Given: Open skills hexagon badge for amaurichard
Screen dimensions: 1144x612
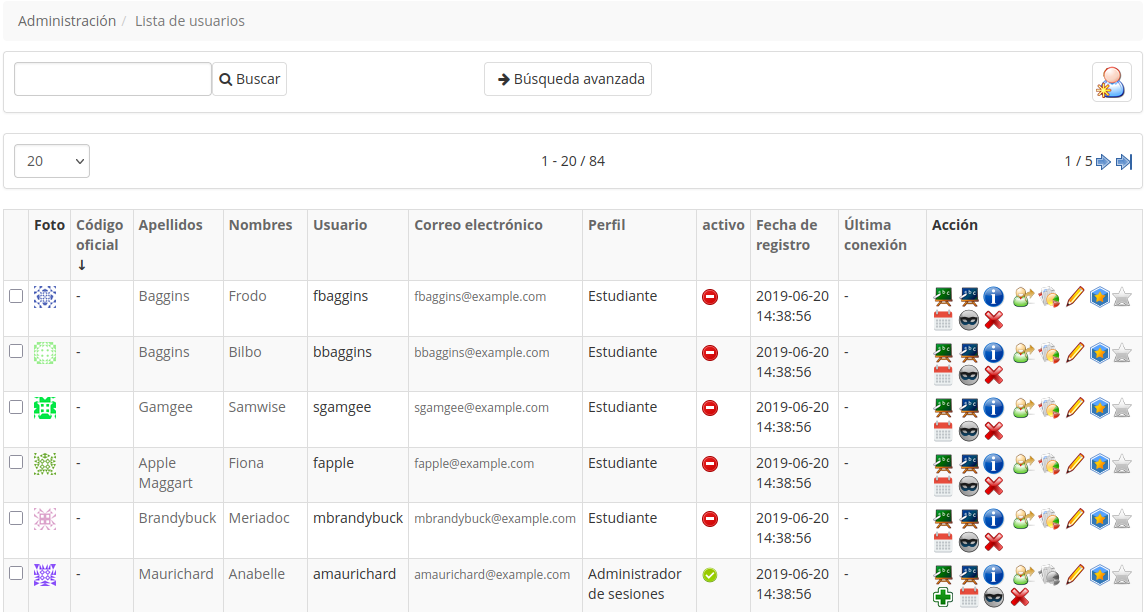Looking at the screenshot, I should (1099, 575).
